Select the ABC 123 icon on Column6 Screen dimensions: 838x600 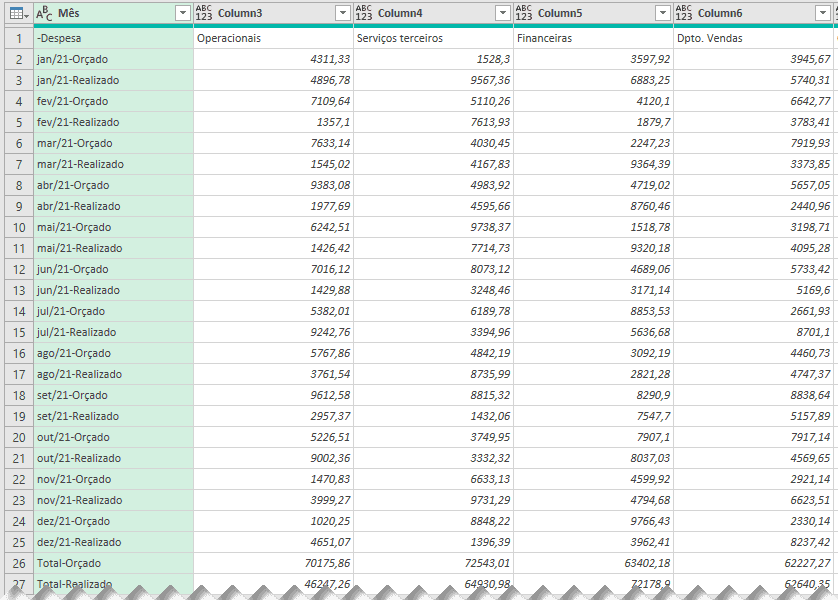pyautogui.click(x=682, y=14)
